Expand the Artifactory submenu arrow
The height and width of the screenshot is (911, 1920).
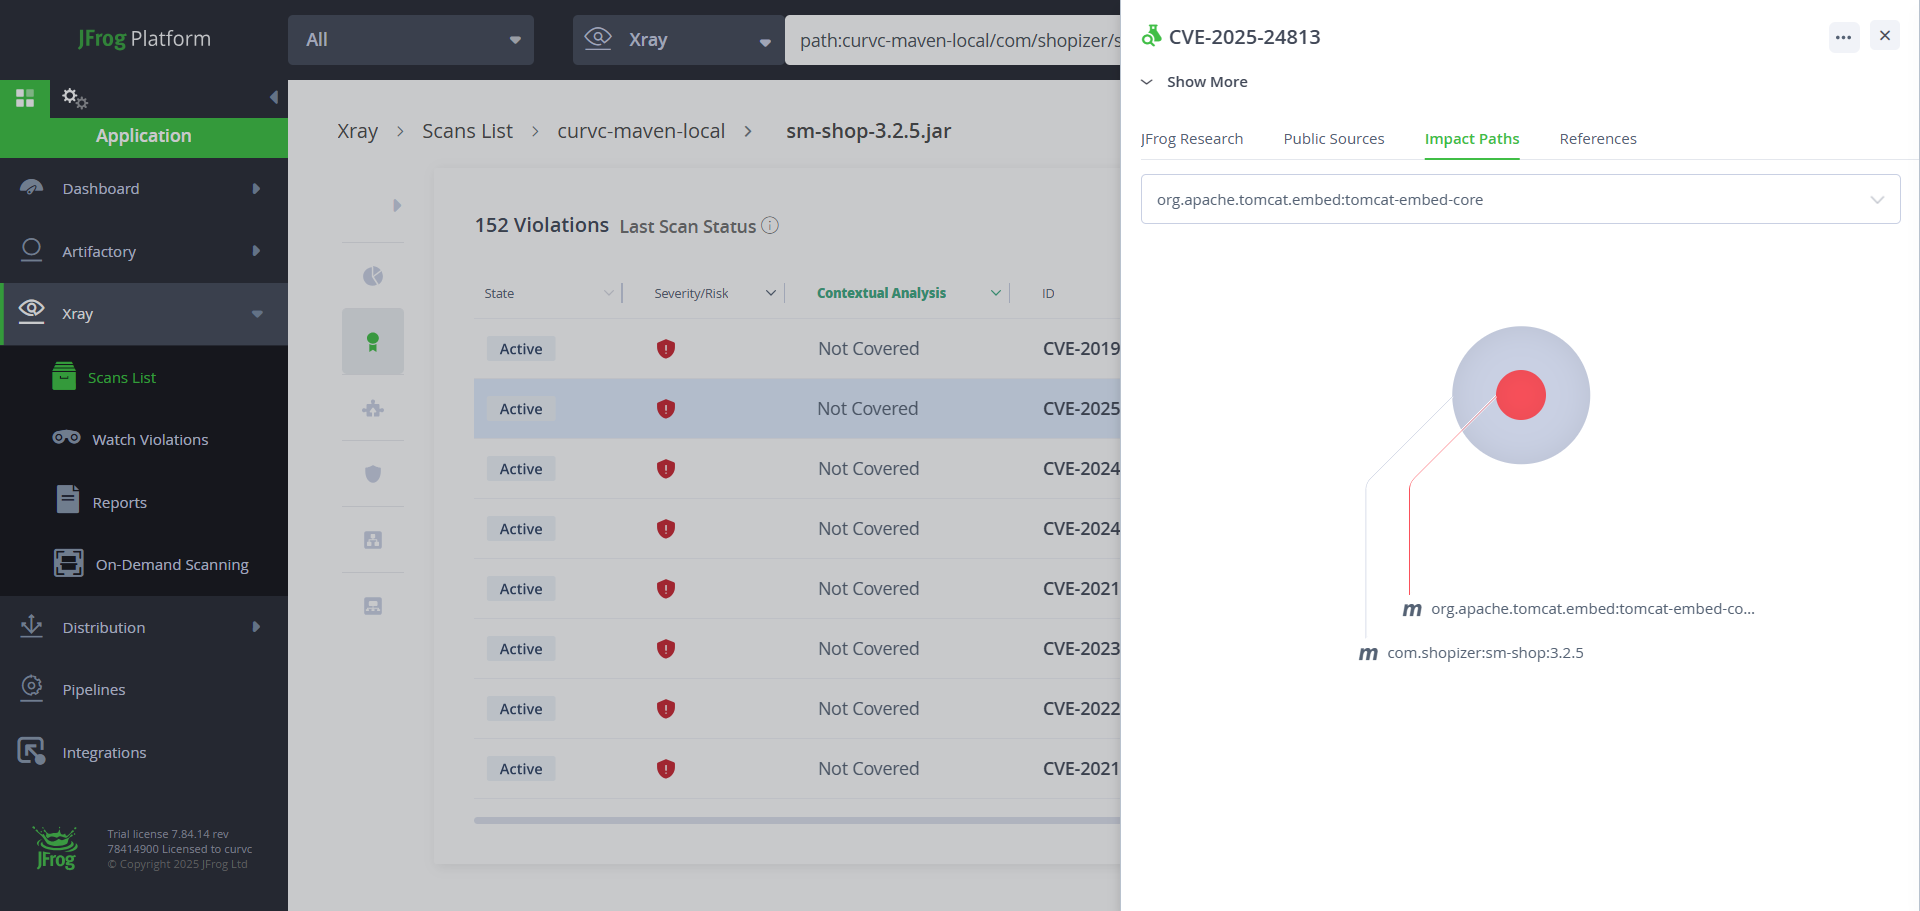[x=256, y=251]
